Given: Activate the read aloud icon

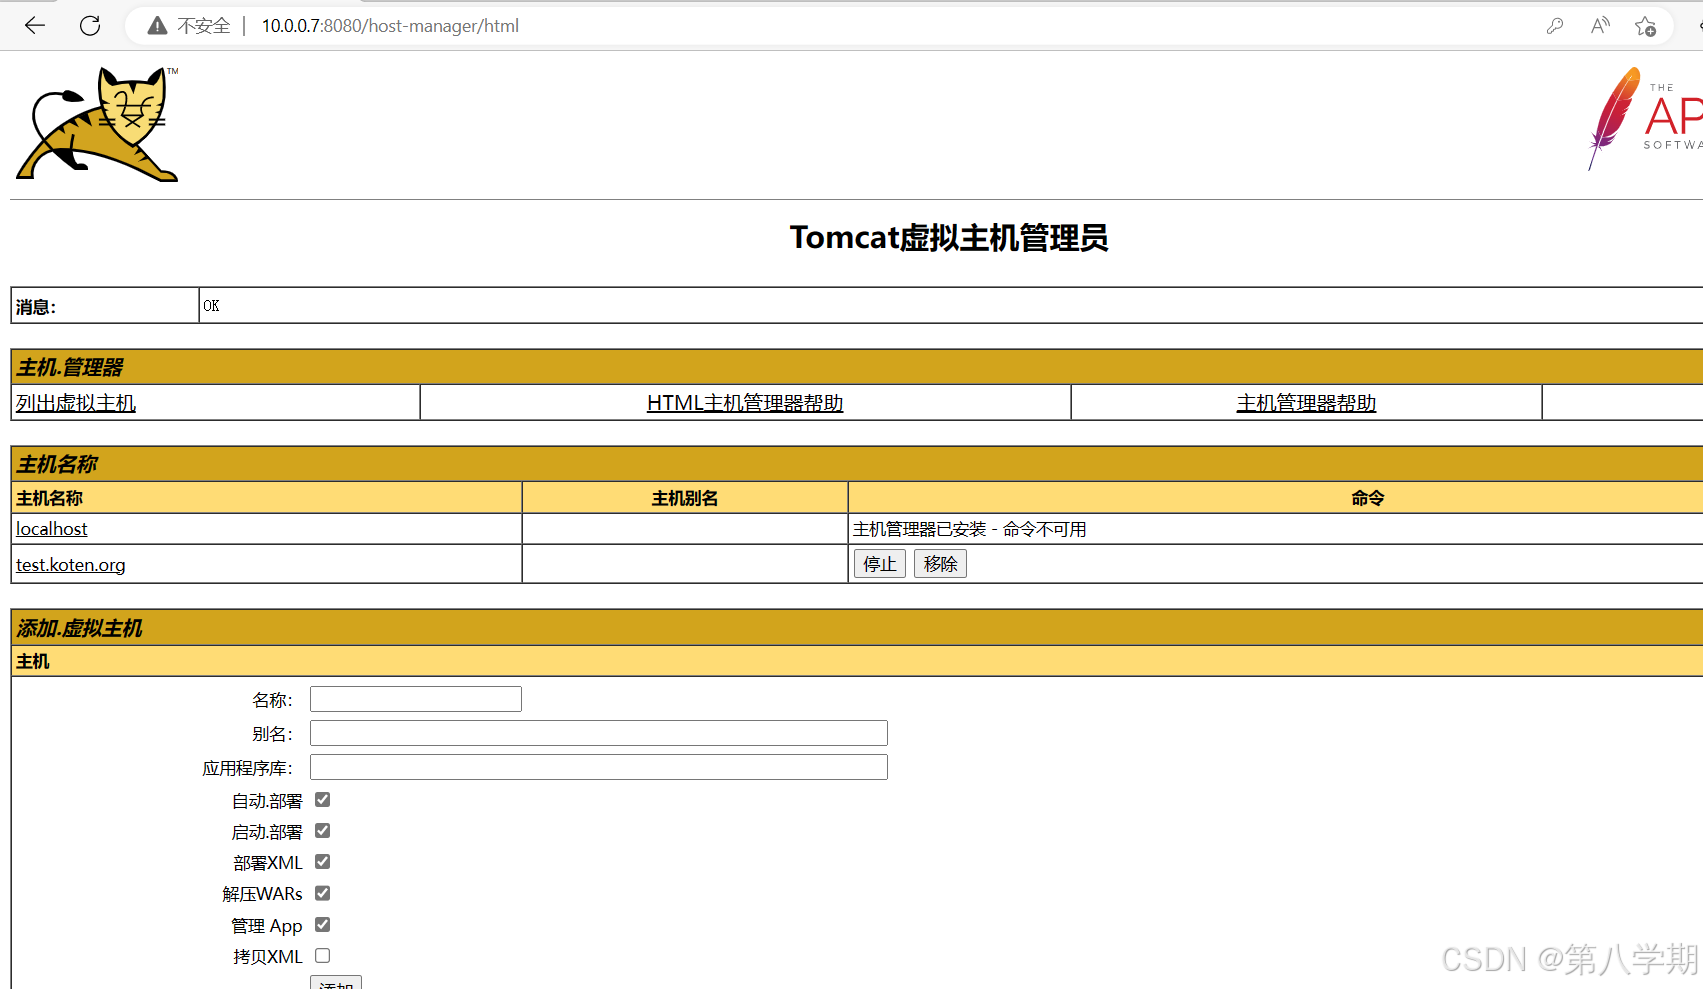Looking at the screenshot, I should click(1600, 26).
